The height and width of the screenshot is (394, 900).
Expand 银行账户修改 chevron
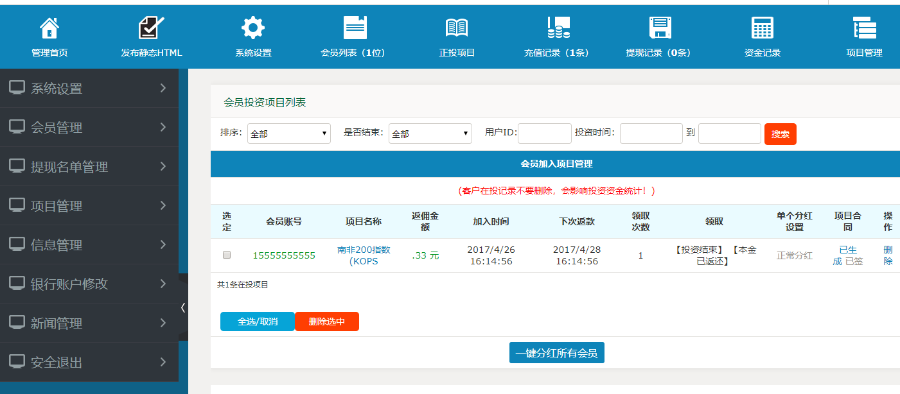163,283
